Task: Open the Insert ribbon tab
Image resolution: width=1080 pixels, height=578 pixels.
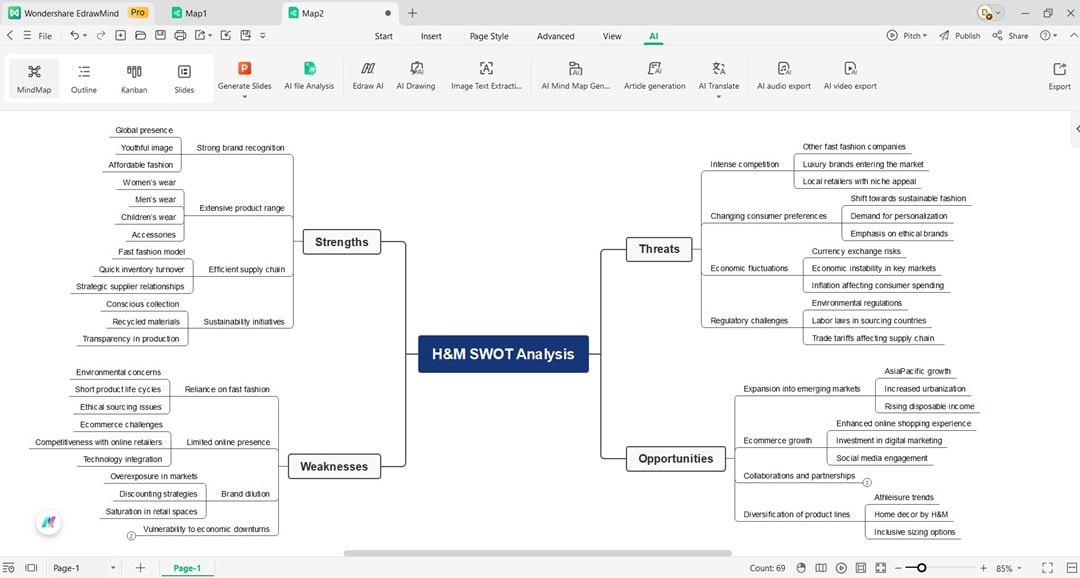Action: click(x=431, y=36)
